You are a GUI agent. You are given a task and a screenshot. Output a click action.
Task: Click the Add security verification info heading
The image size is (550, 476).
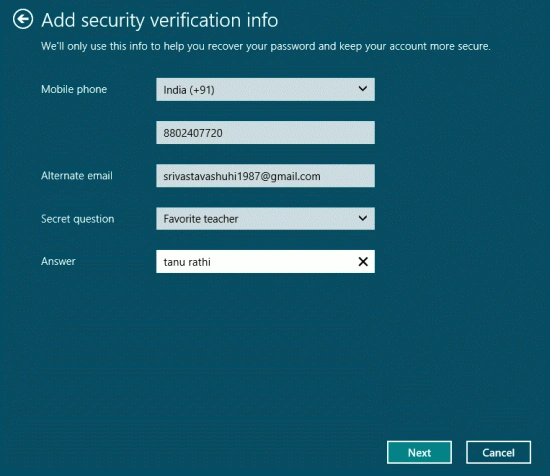tap(160, 20)
